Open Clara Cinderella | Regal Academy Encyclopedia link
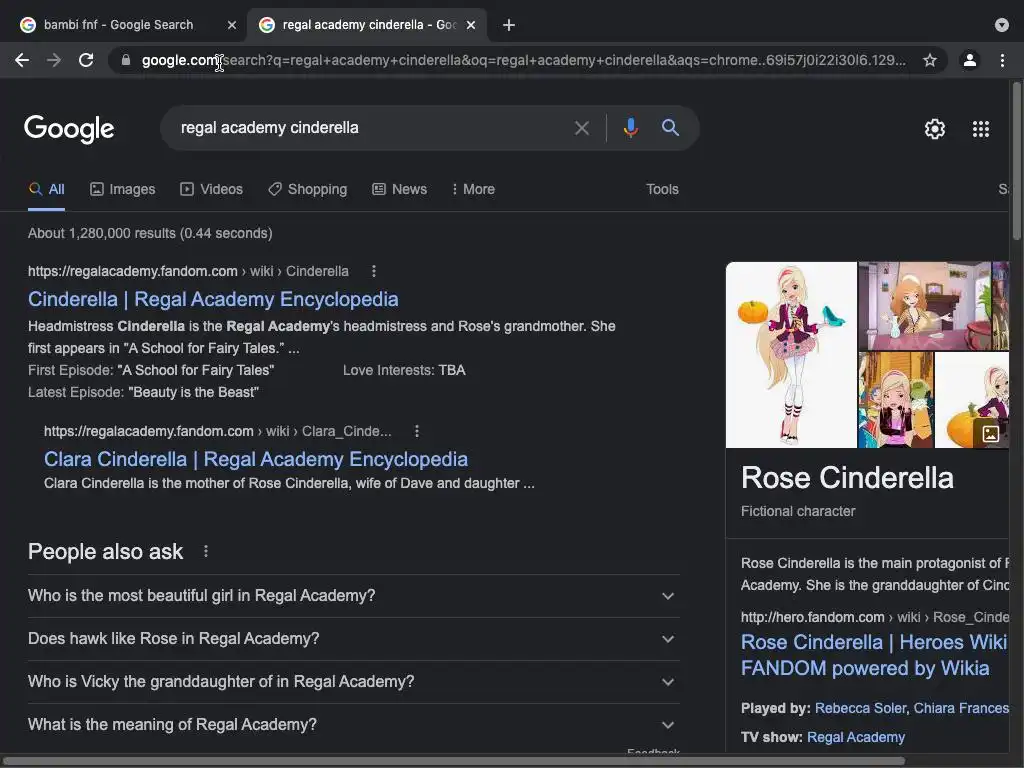This screenshot has height=768, width=1024. (x=255, y=459)
